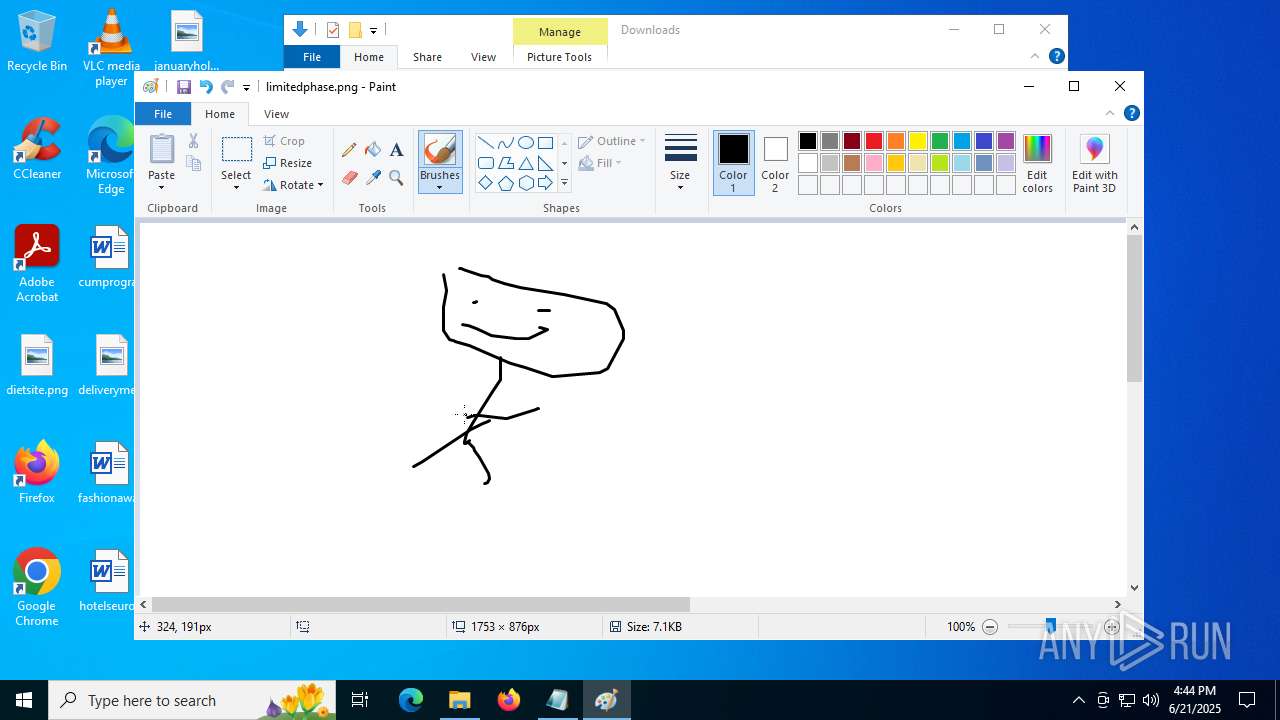Open the Task View taskbar icon
The image size is (1280, 720).
(360, 700)
